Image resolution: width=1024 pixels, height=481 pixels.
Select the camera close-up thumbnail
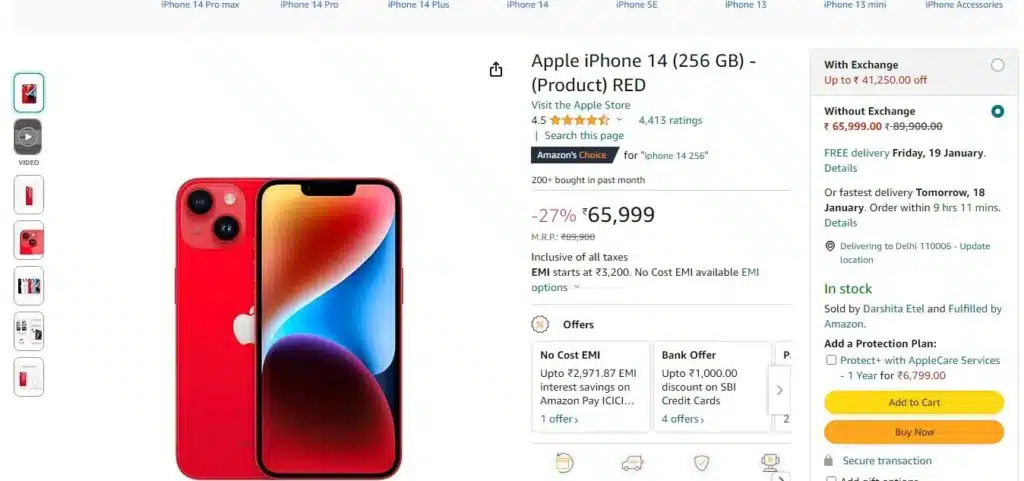point(28,240)
